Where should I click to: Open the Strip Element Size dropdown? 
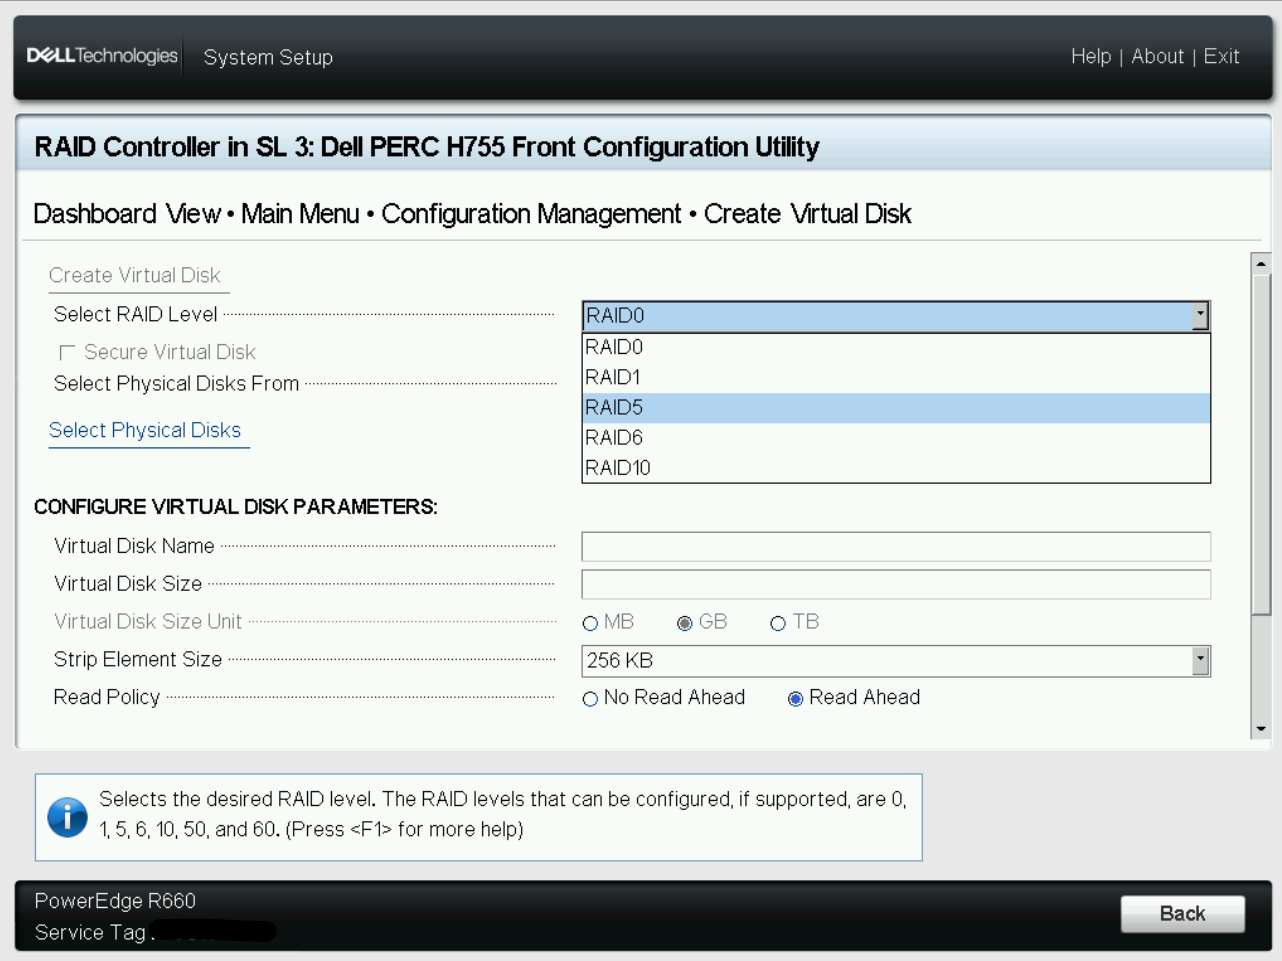(1200, 660)
